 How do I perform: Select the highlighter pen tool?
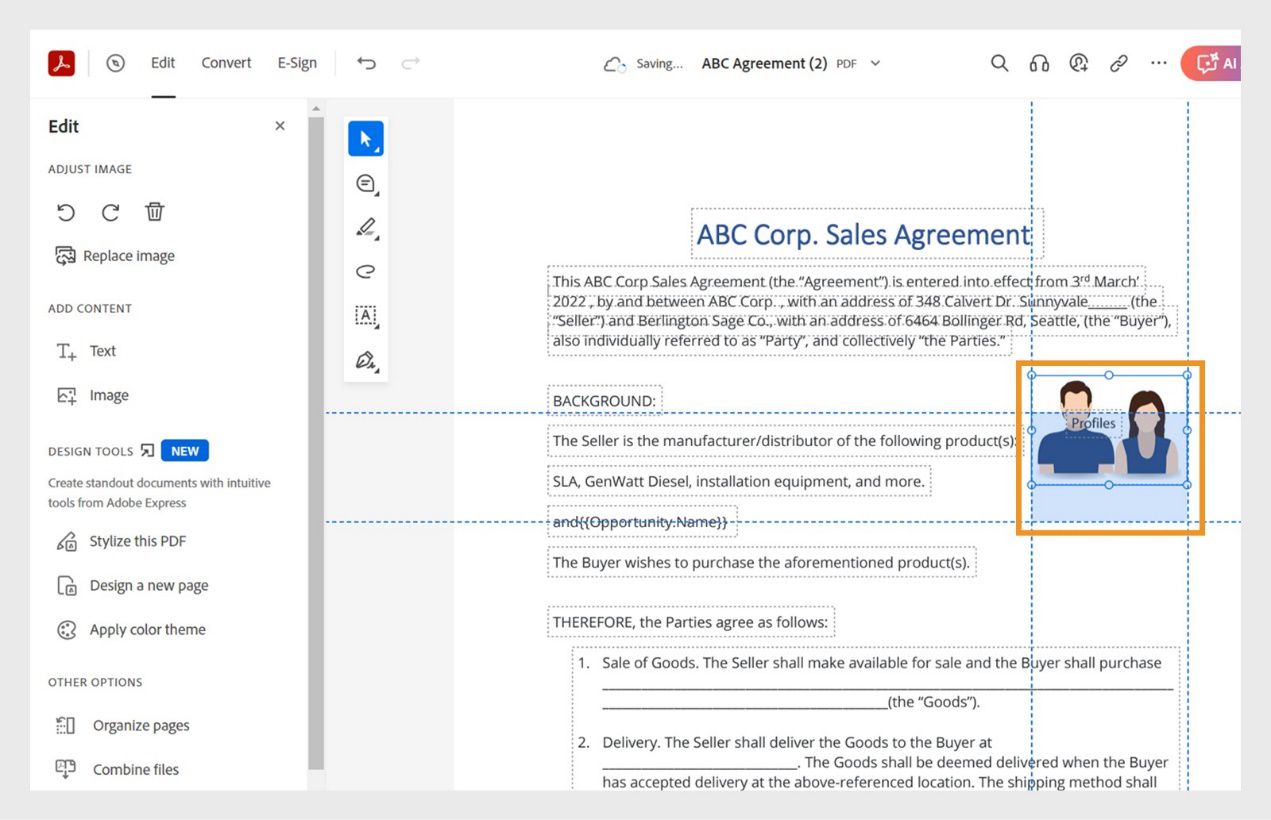[x=366, y=228]
